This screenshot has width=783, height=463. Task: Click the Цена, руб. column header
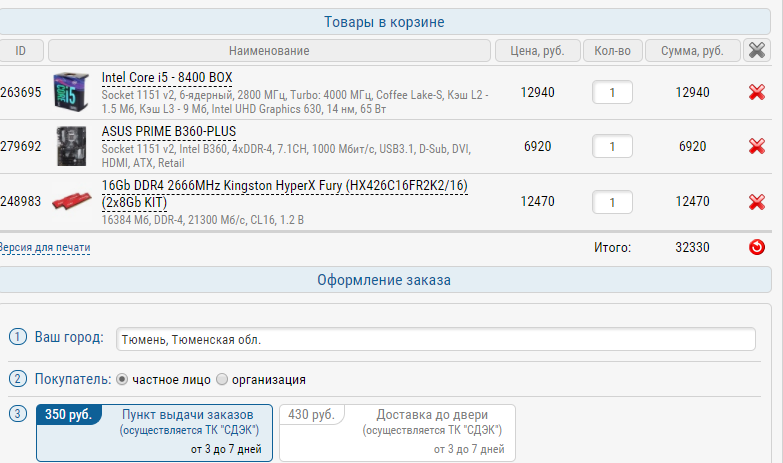coord(538,50)
